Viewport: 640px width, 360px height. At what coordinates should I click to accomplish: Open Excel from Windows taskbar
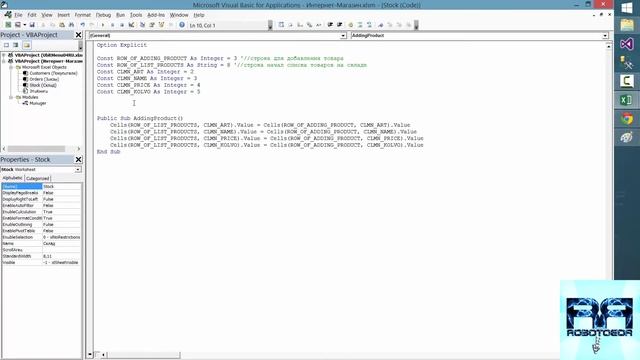pyautogui.click(x=627, y=100)
